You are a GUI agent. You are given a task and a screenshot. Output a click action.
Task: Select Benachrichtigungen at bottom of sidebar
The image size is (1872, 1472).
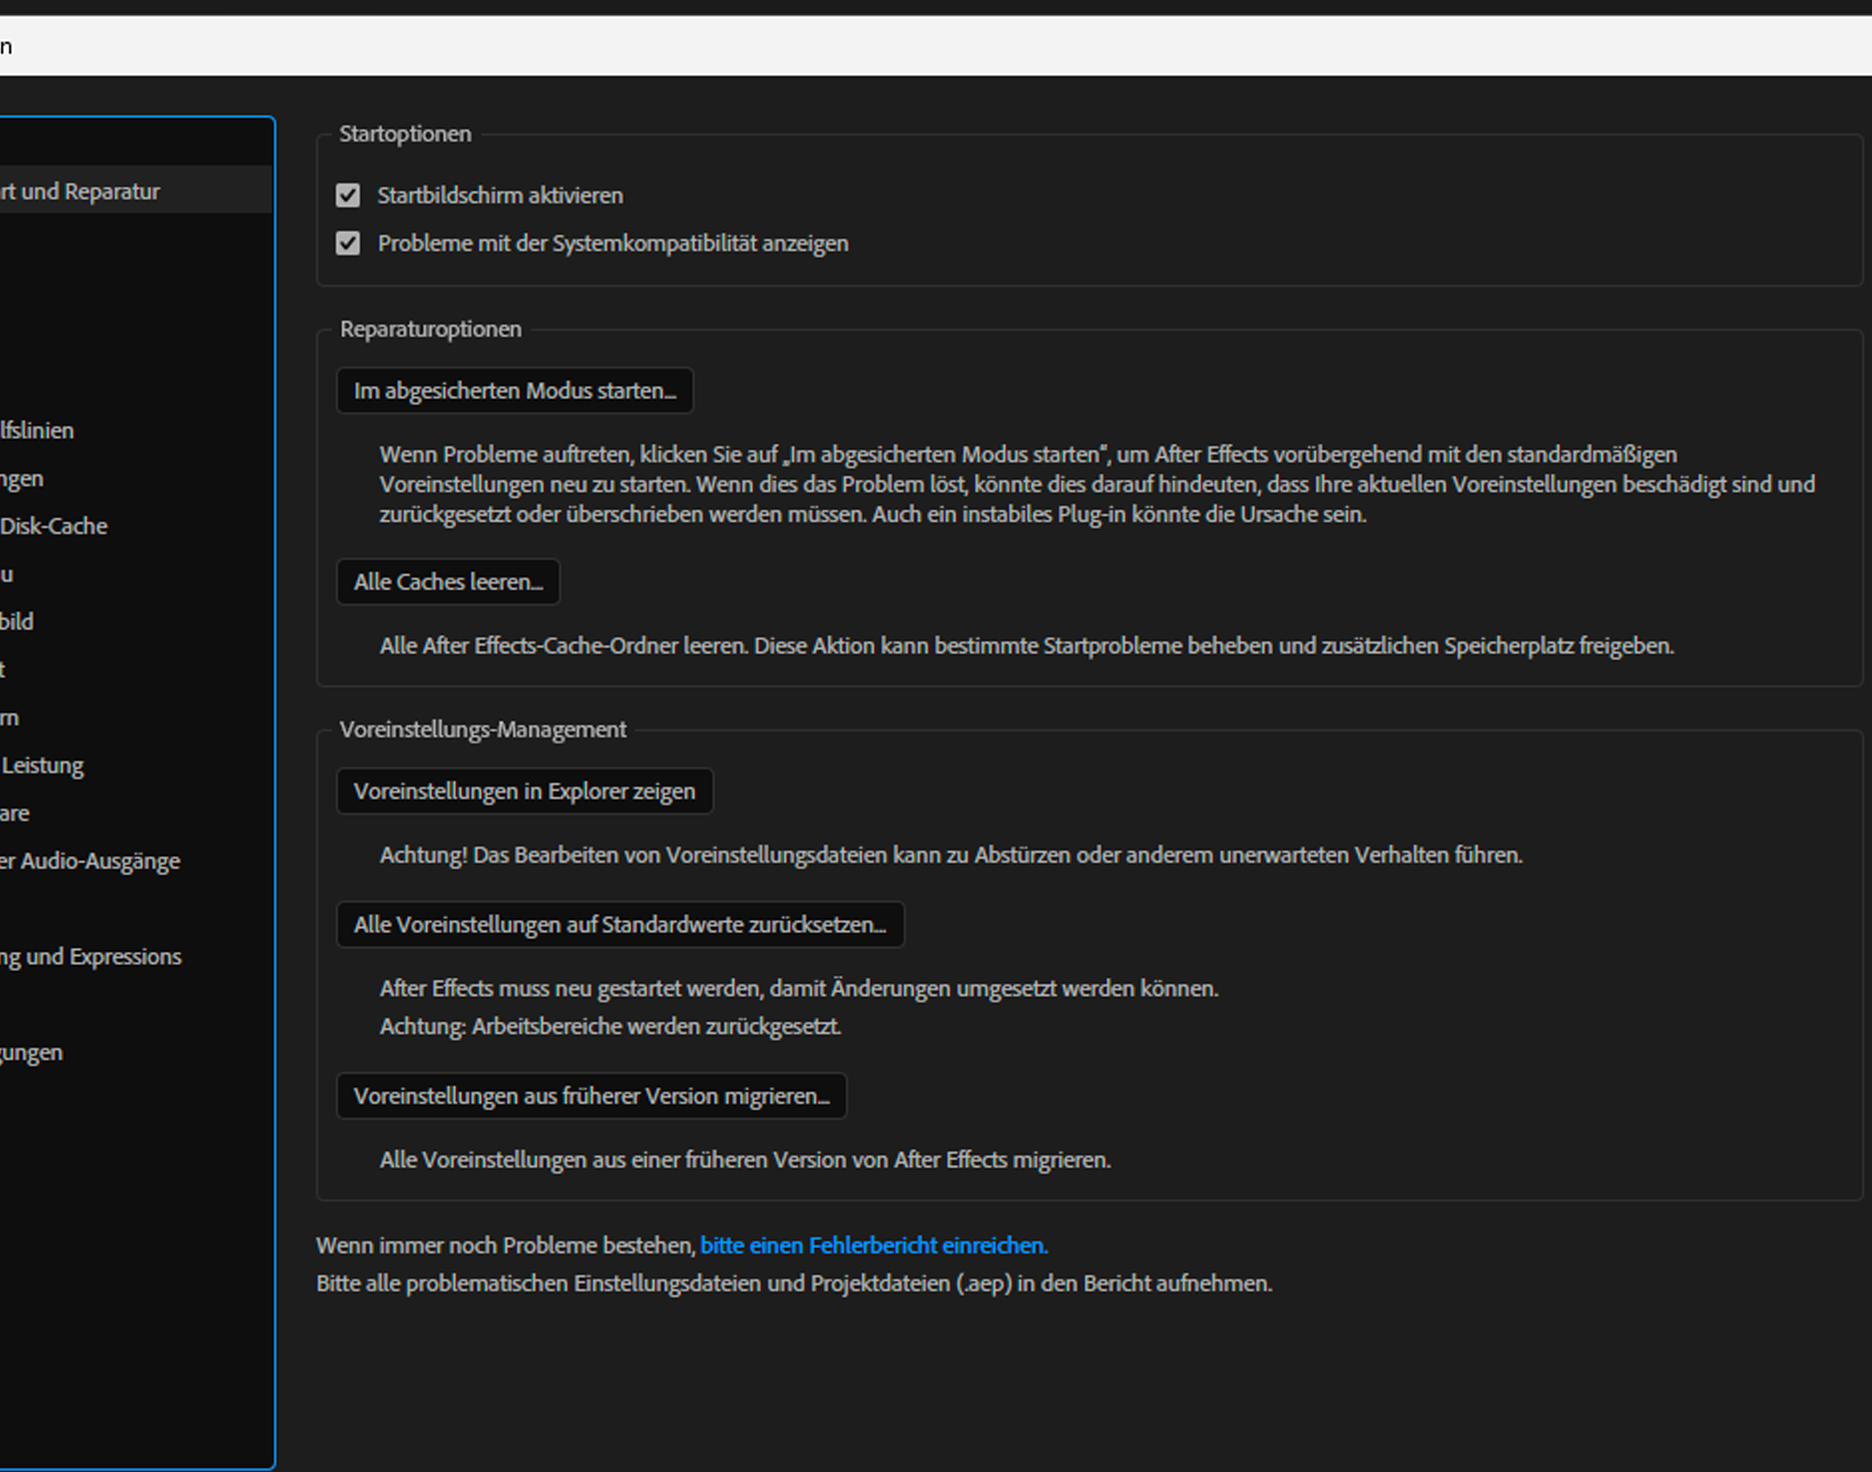(32, 1052)
